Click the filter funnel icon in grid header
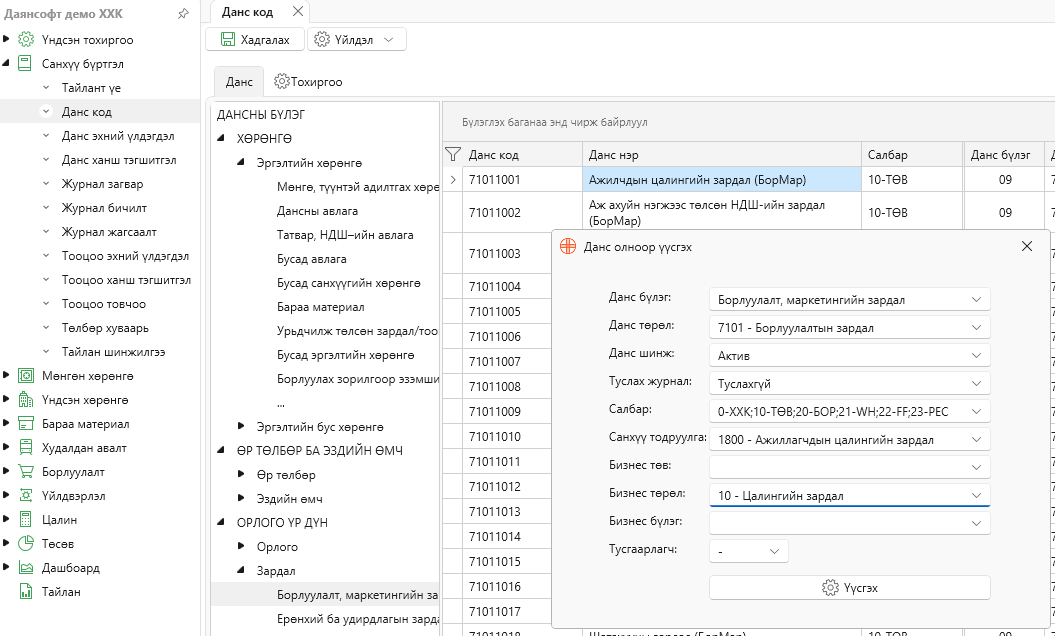This screenshot has height=636, width=1055. click(453, 155)
